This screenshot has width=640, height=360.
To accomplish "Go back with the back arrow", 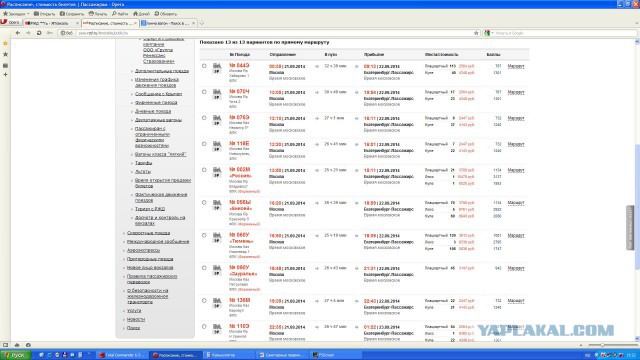I will click(x=18, y=33).
